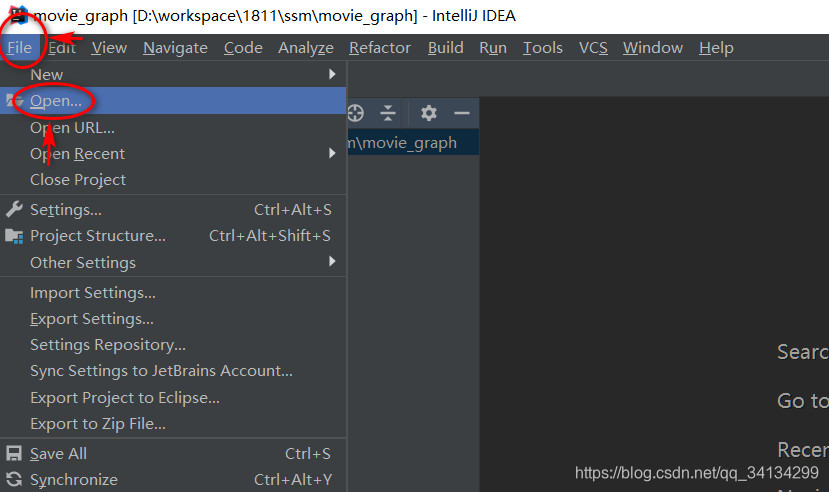
Task: Open the Refactor menu
Action: tap(380, 48)
